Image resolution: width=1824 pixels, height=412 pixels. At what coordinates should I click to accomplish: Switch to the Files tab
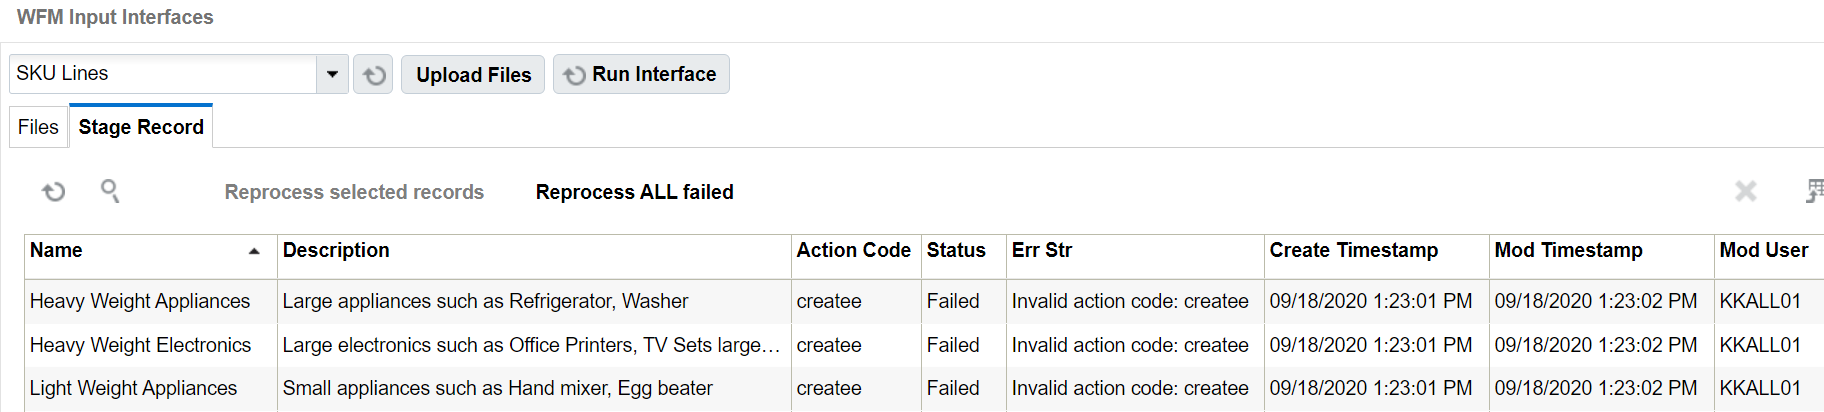click(38, 127)
